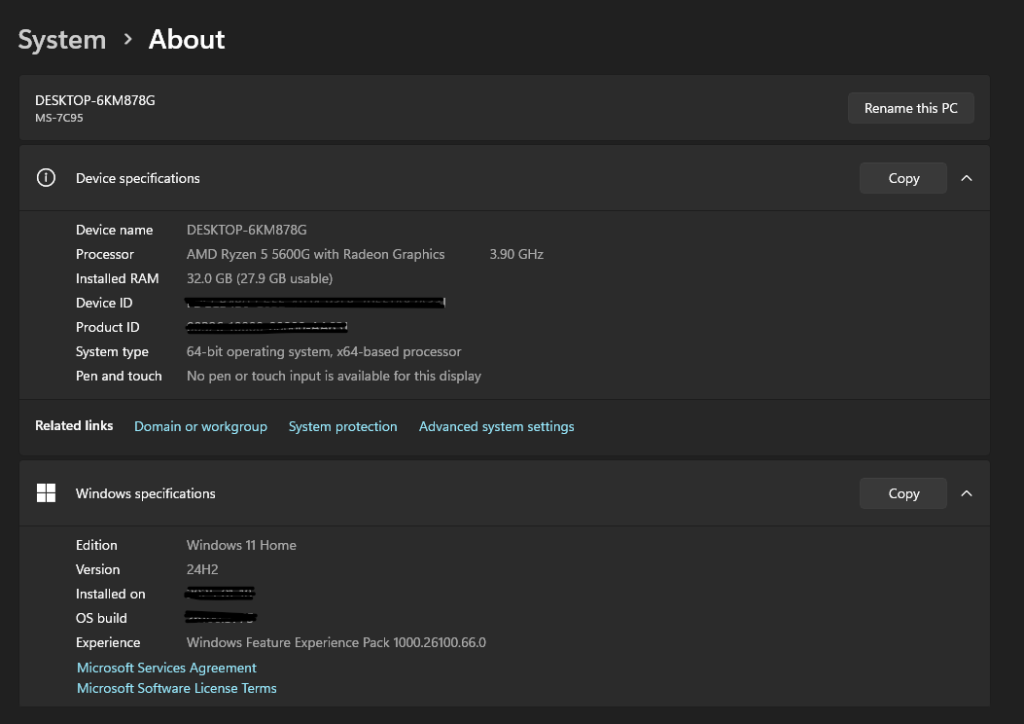Collapse the Device specifications section

pos(966,178)
